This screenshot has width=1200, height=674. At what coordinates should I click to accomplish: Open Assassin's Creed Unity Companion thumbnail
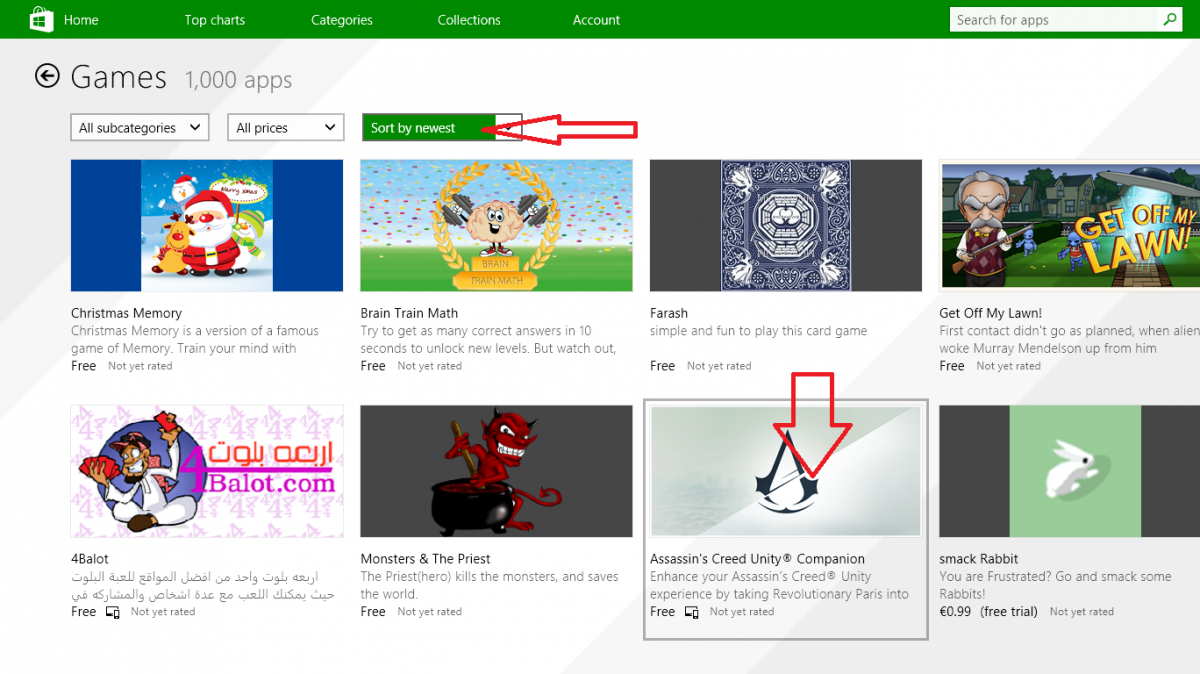point(786,471)
